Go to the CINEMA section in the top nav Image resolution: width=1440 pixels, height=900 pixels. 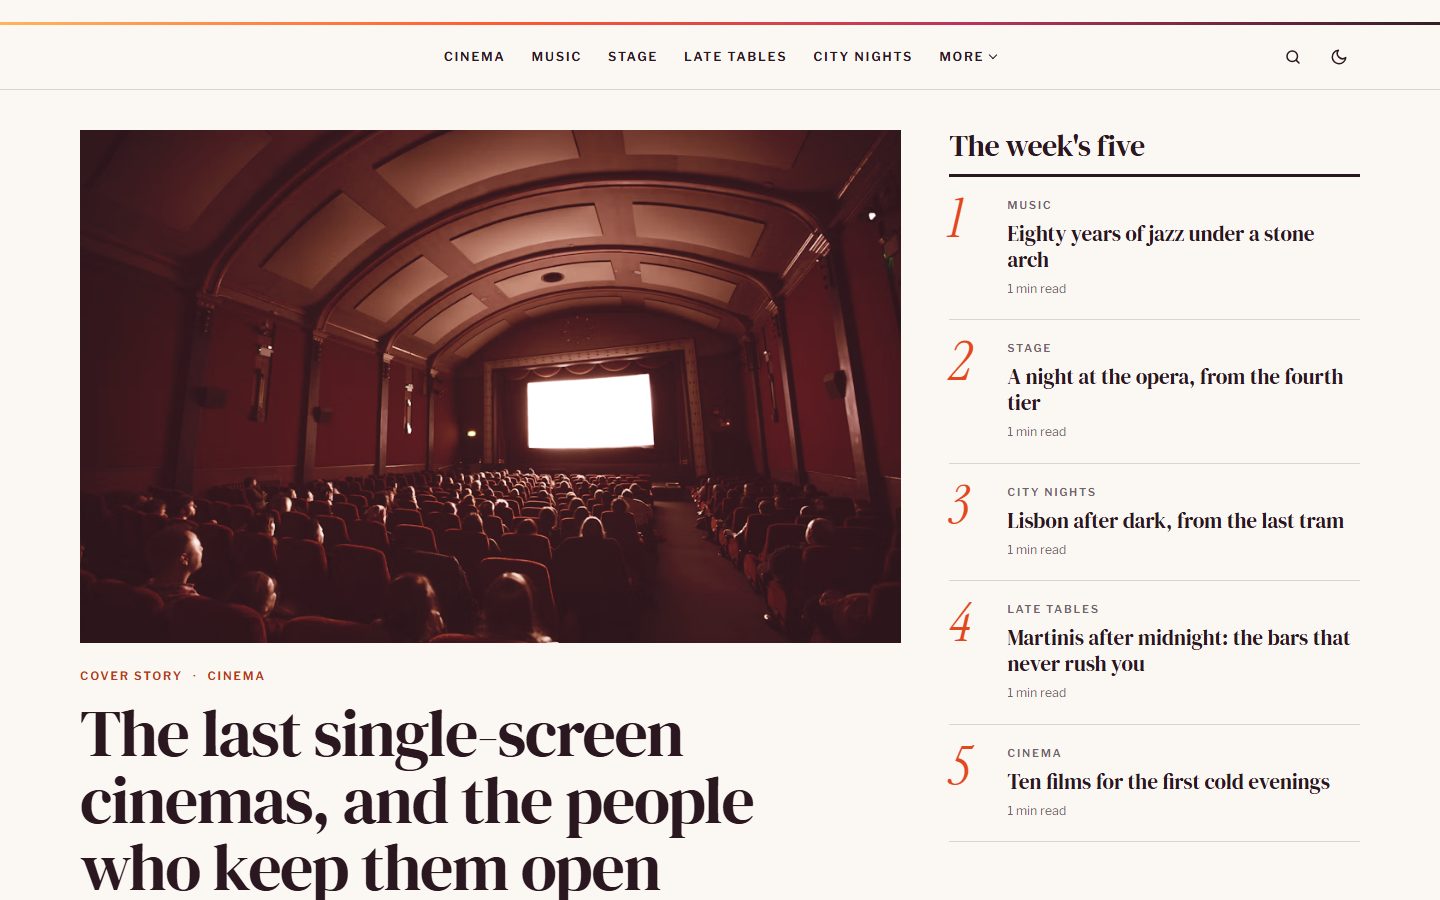474,57
